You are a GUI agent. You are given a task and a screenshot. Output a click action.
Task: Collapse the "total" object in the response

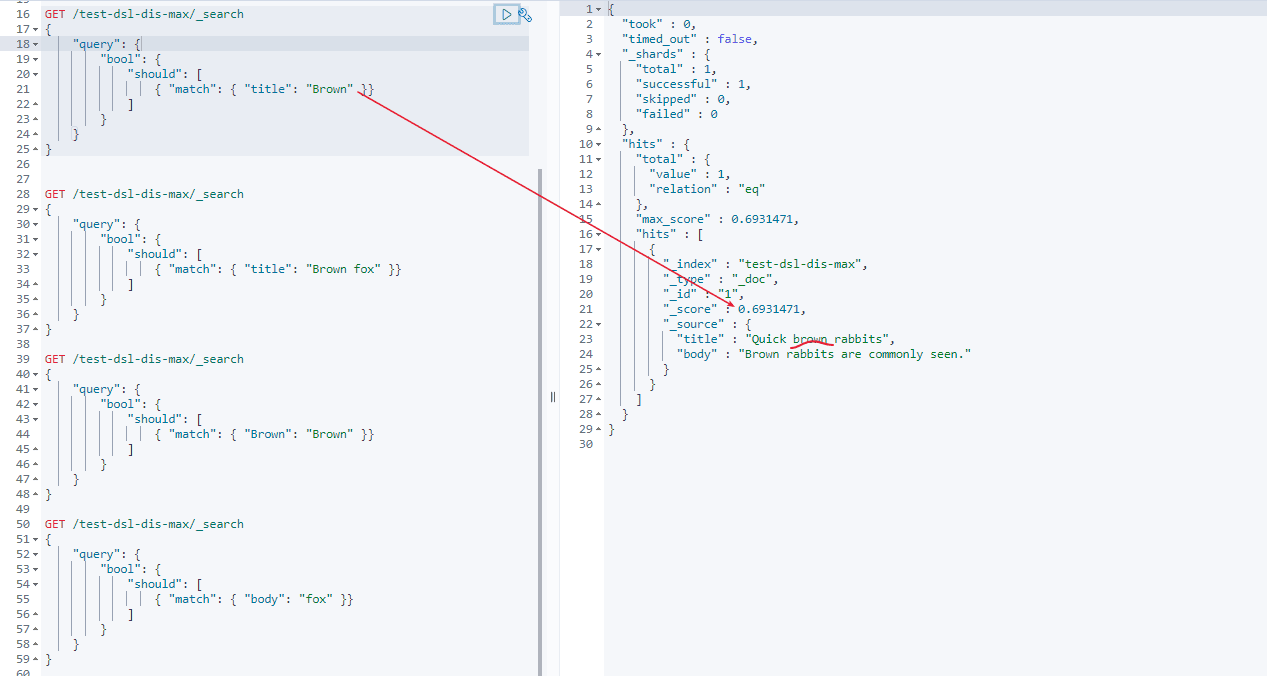tap(598, 159)
